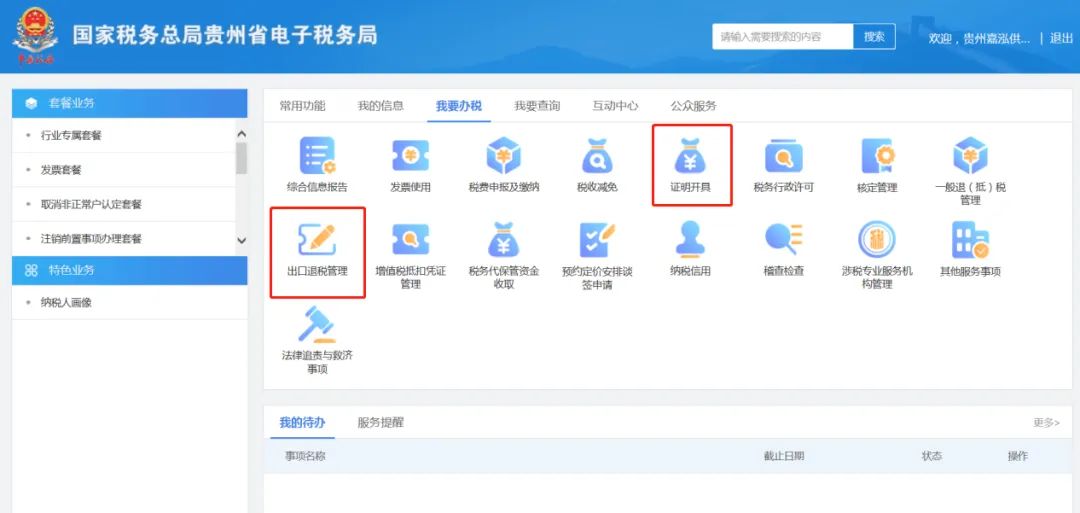Open 增值税抵扣凭证管理 icon

[411, 240]
